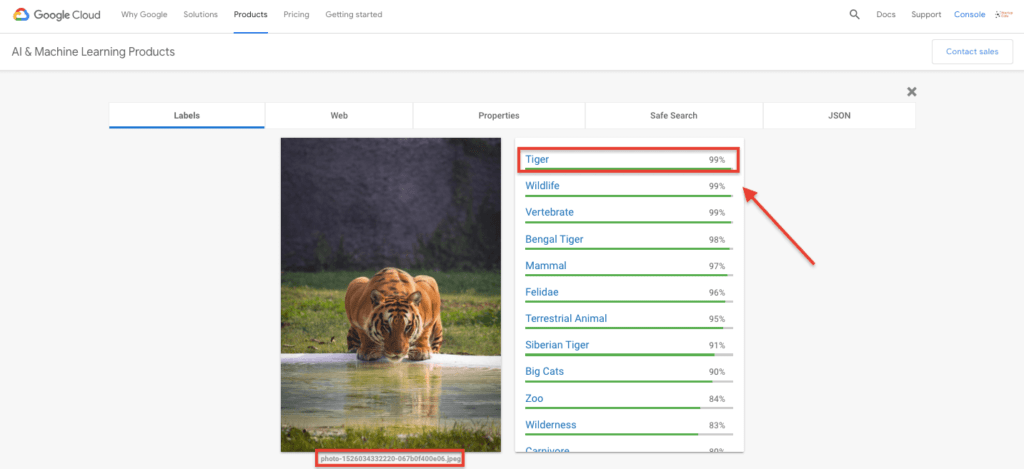
Task: Click the Google Cloud logo
Action: point(58,15)
